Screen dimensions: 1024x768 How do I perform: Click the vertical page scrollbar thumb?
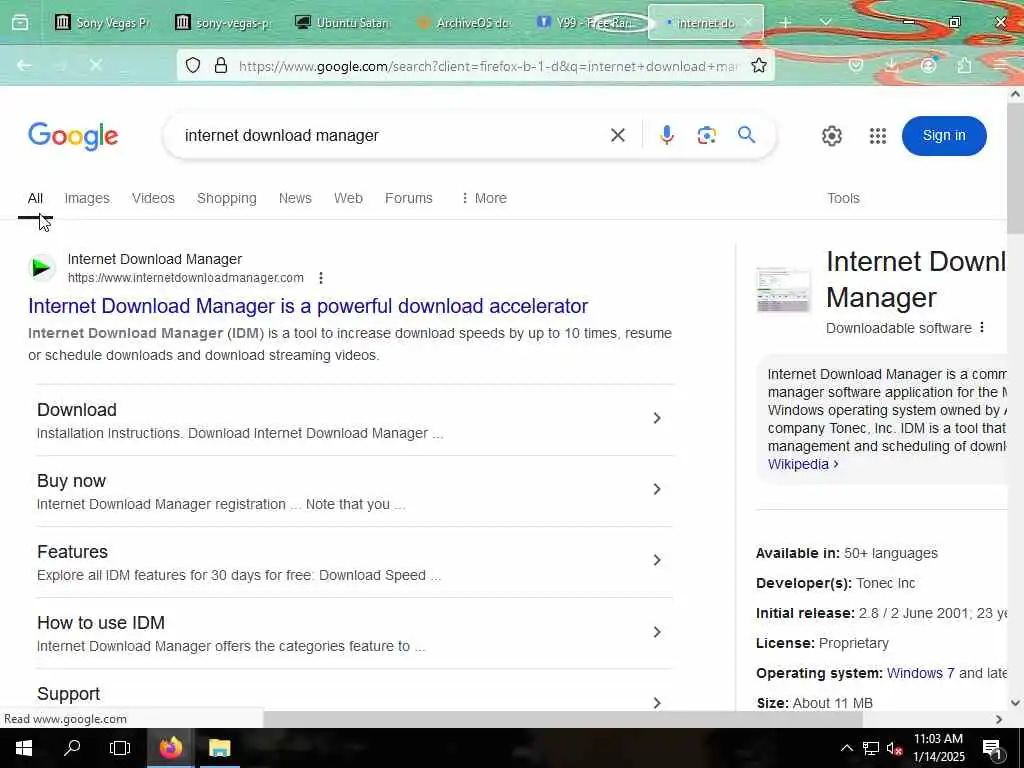1015,168
